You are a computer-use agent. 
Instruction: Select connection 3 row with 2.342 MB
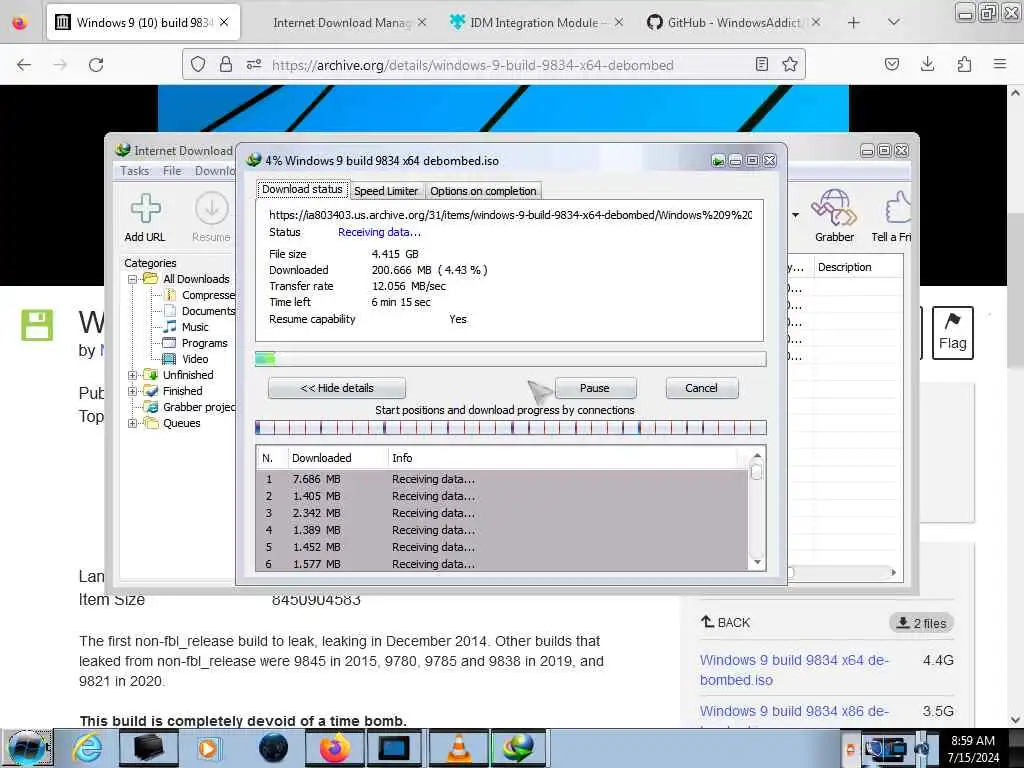click(x=503, y=513)
